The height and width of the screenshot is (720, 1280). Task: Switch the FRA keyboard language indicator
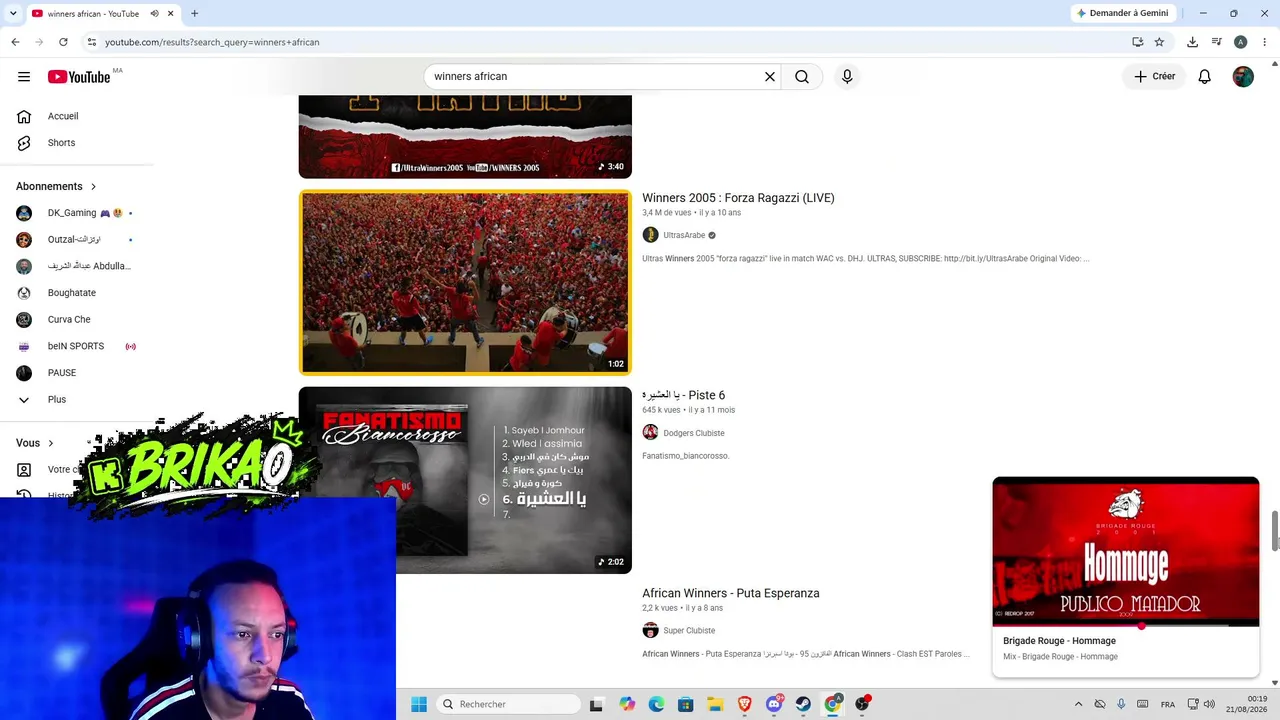(1168, 704)
